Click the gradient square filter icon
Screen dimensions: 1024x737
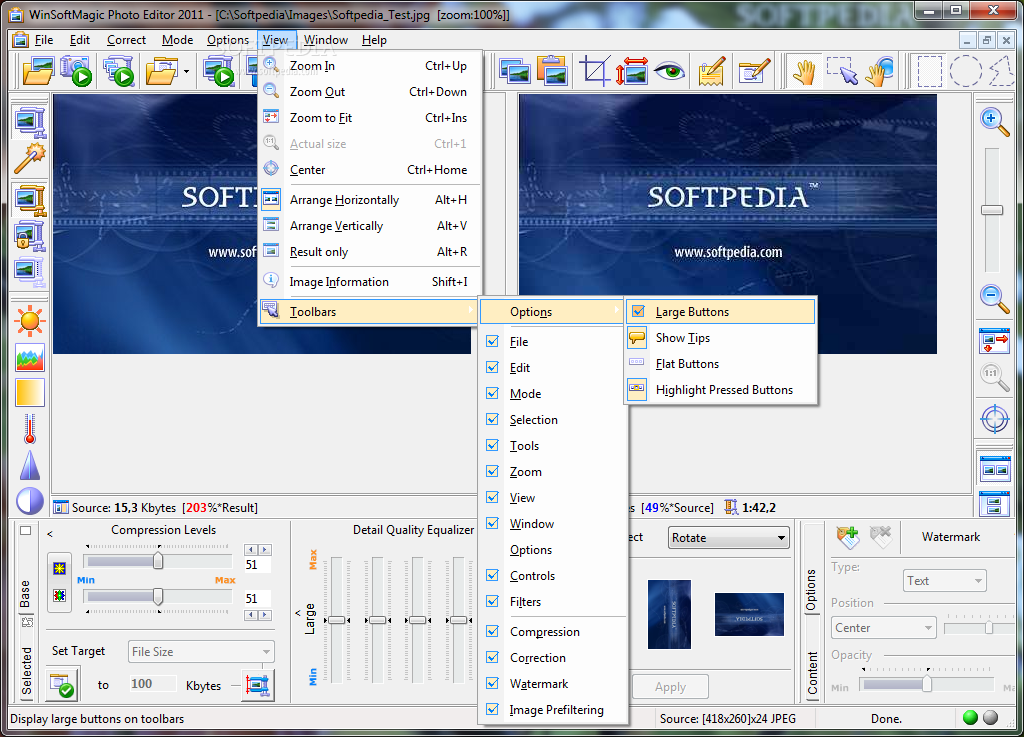30,393
